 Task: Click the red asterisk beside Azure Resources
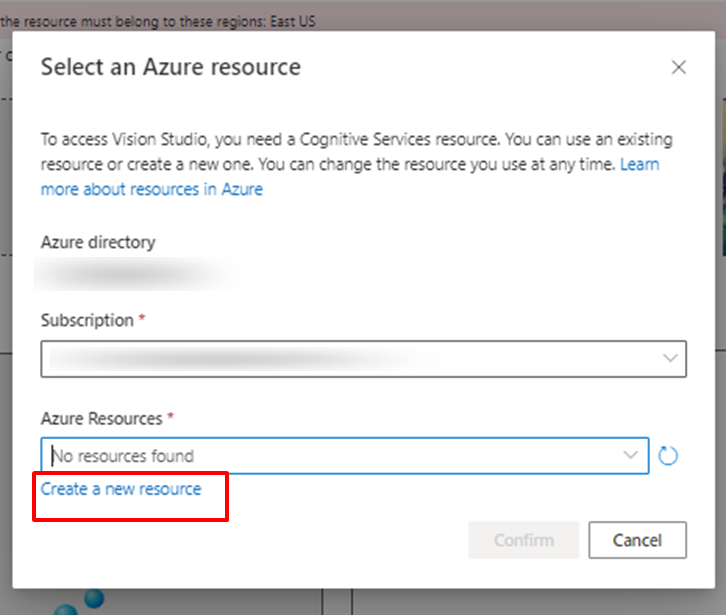pyautogui.click(x=170, y=416)
